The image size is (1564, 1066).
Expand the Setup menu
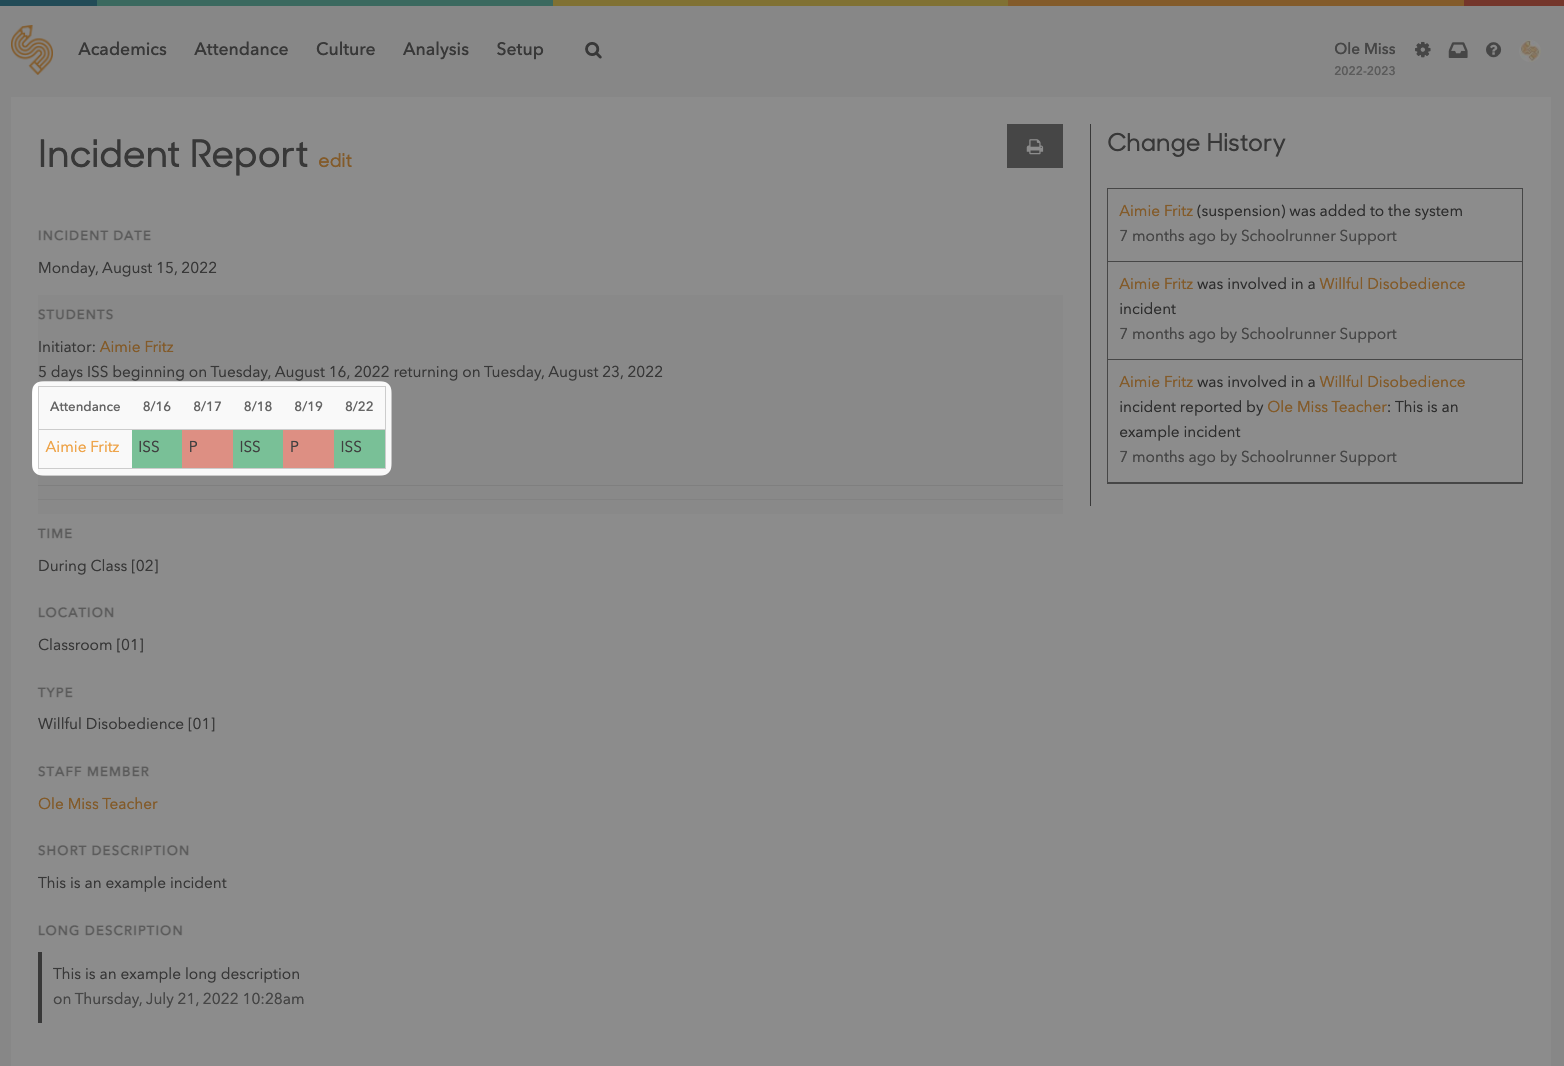(x=519, y=49)
